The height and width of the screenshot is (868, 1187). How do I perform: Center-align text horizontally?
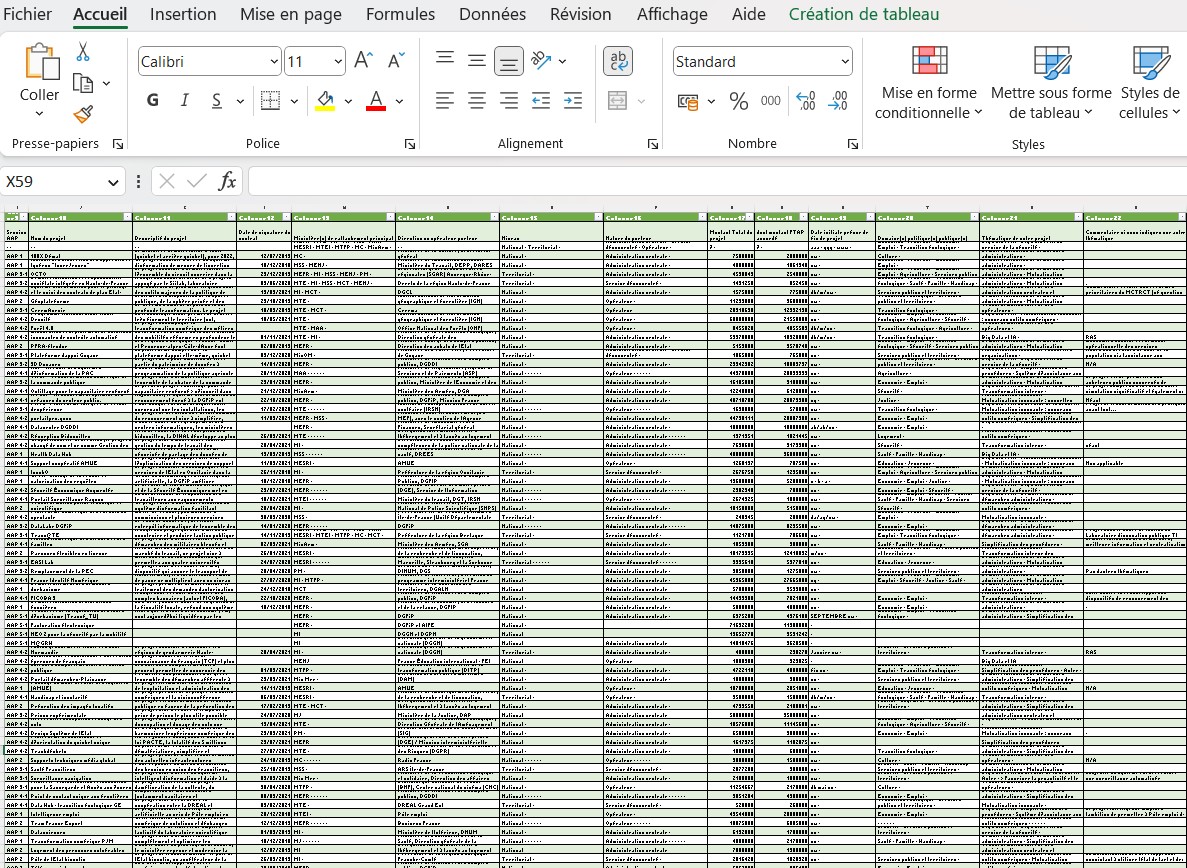pyautogui.click(x=477, y=101)
